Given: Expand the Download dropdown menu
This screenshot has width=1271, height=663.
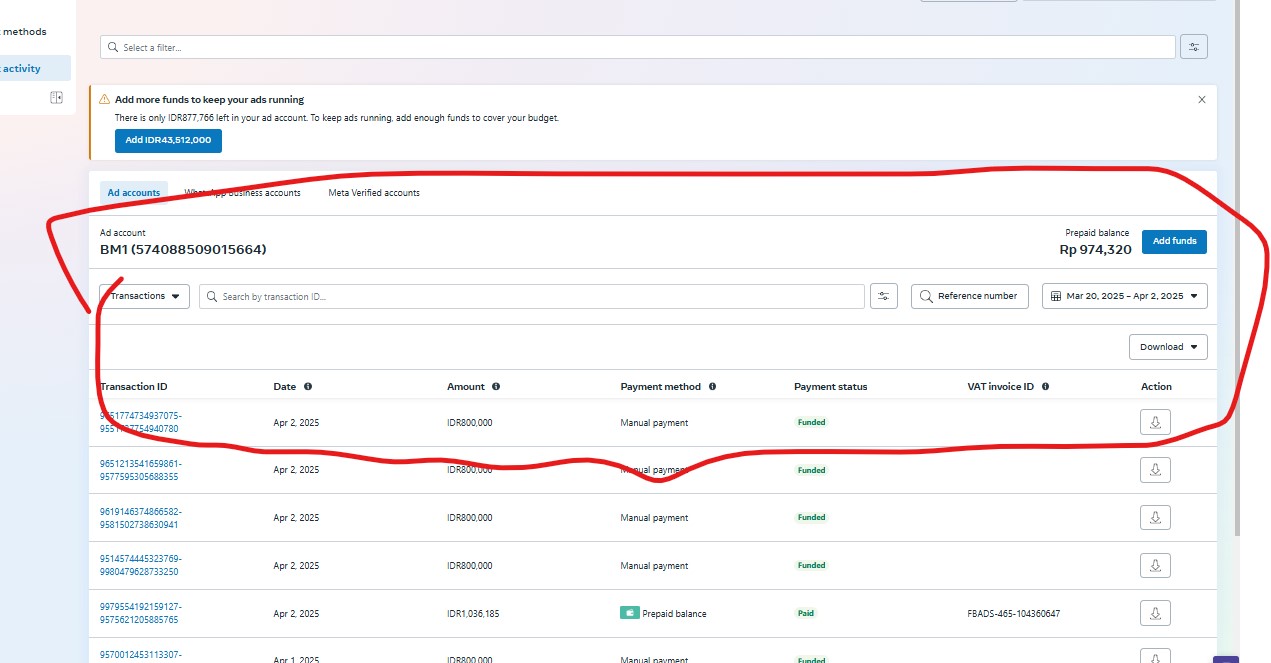Looking at the screenshot, I should pos(1167,347).
